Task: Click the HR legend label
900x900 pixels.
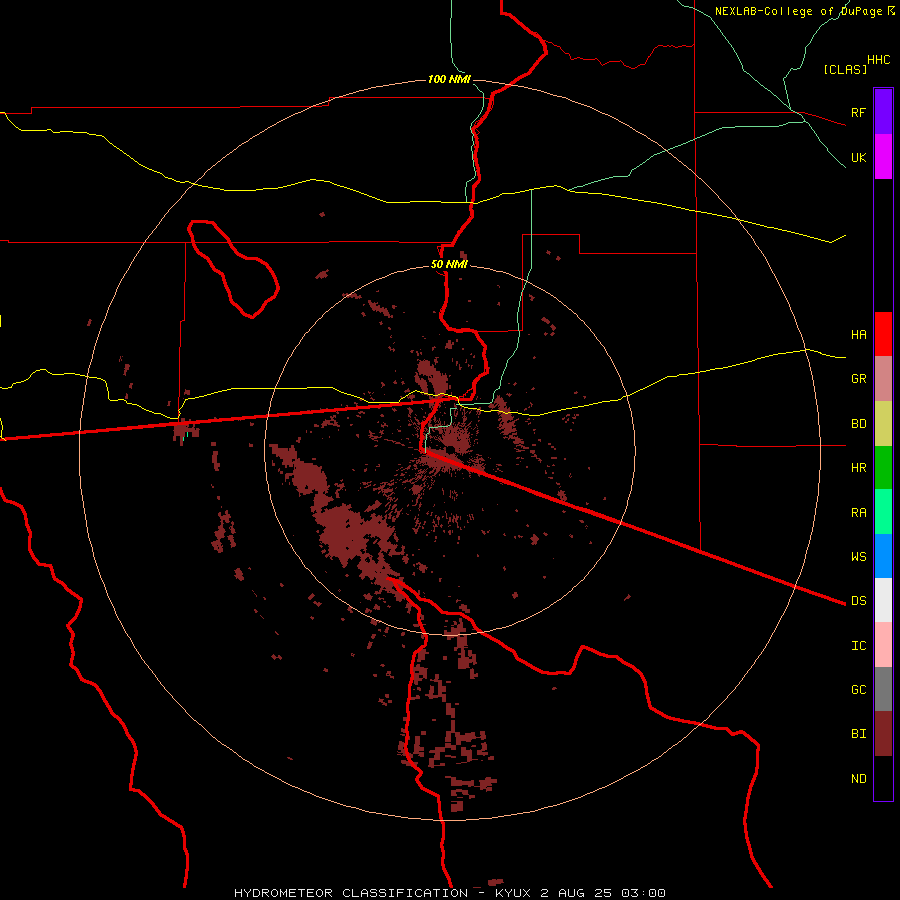Action: coord(858,467)
